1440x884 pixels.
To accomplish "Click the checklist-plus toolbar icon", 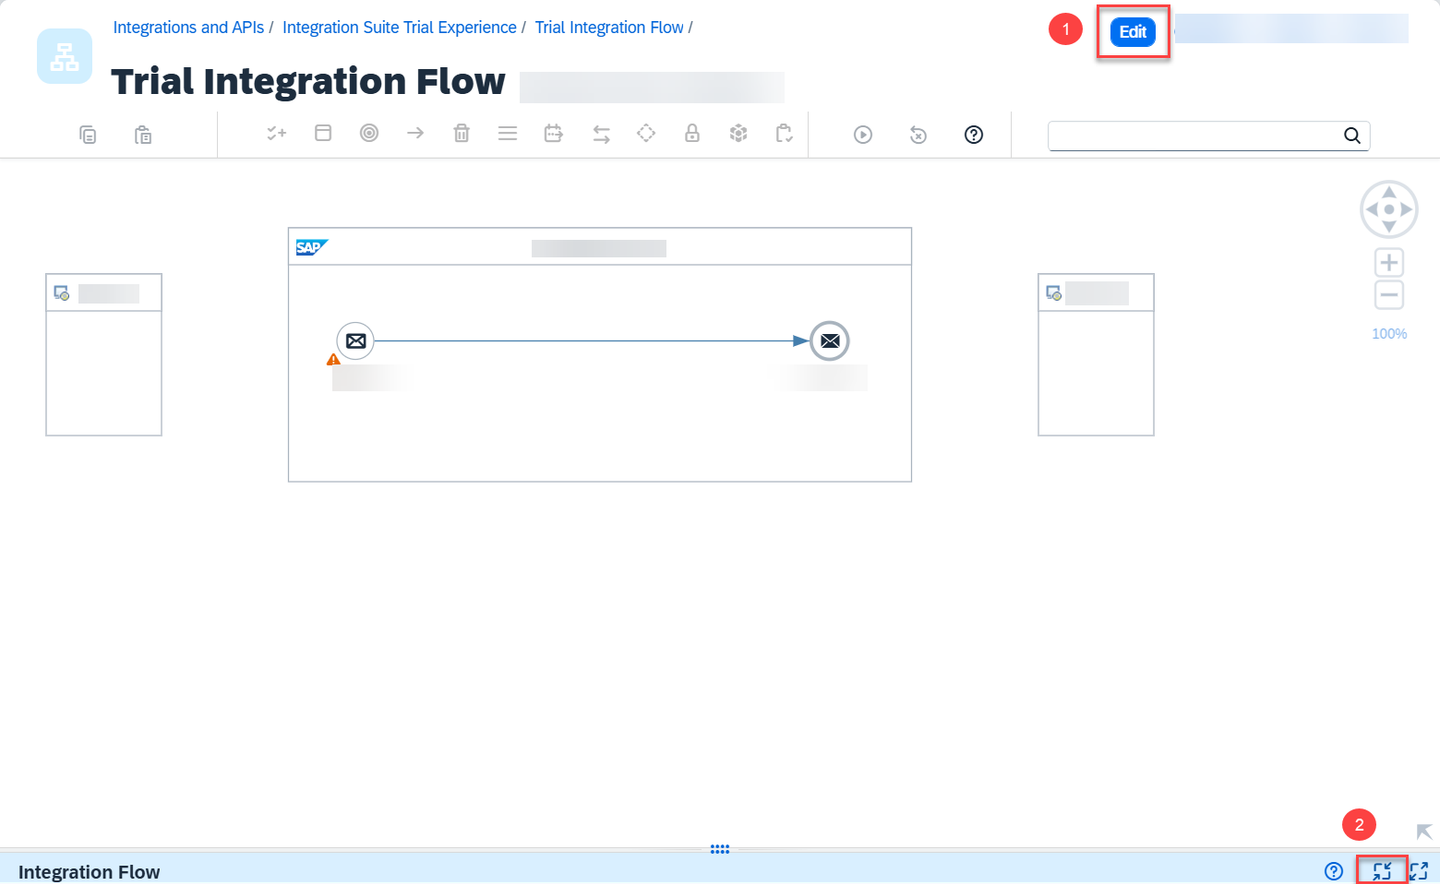I will coord(277,133).
